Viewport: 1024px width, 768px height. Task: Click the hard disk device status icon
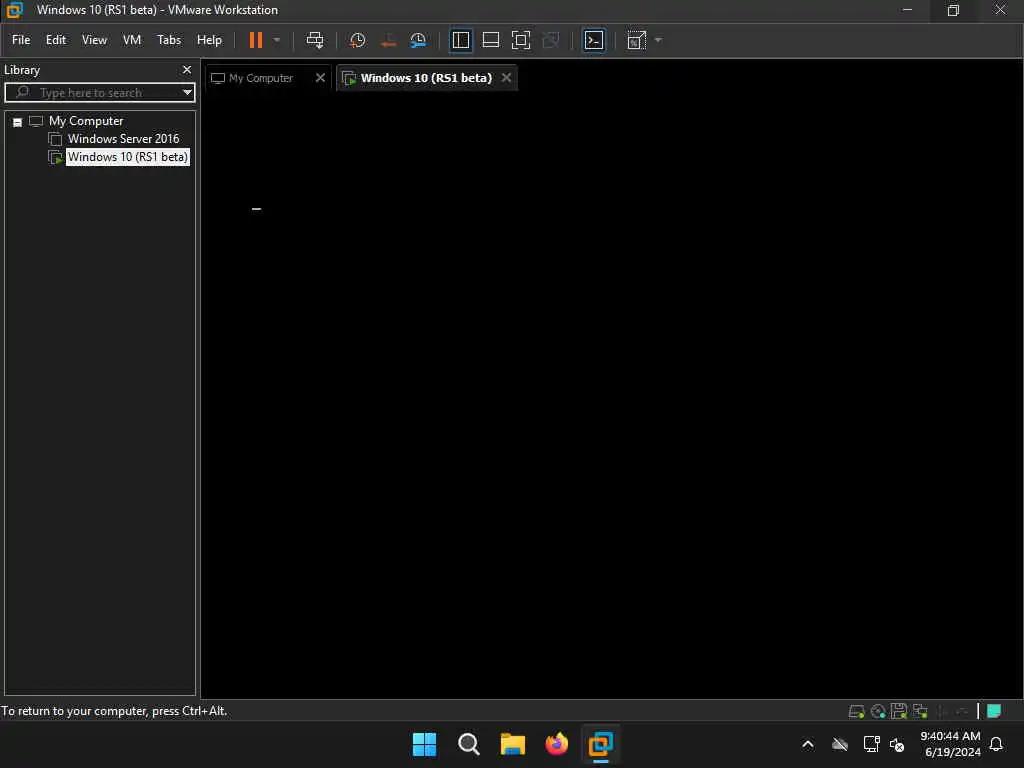coord(856,711)
